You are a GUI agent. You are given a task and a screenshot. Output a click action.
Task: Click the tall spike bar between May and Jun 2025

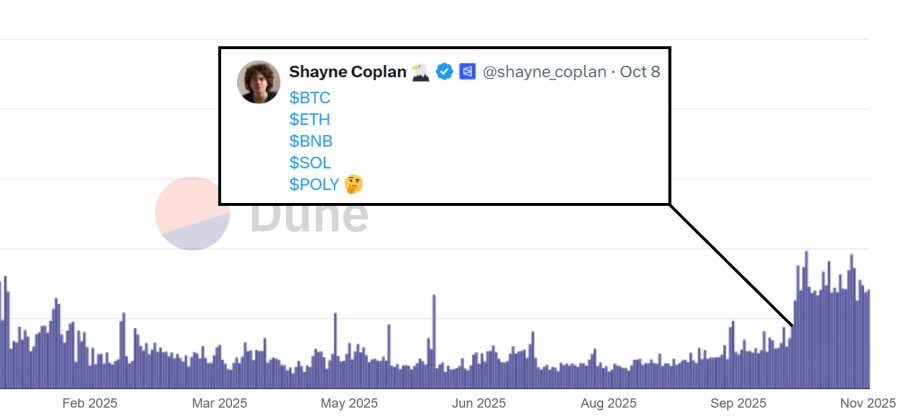(x=434, y=341)
